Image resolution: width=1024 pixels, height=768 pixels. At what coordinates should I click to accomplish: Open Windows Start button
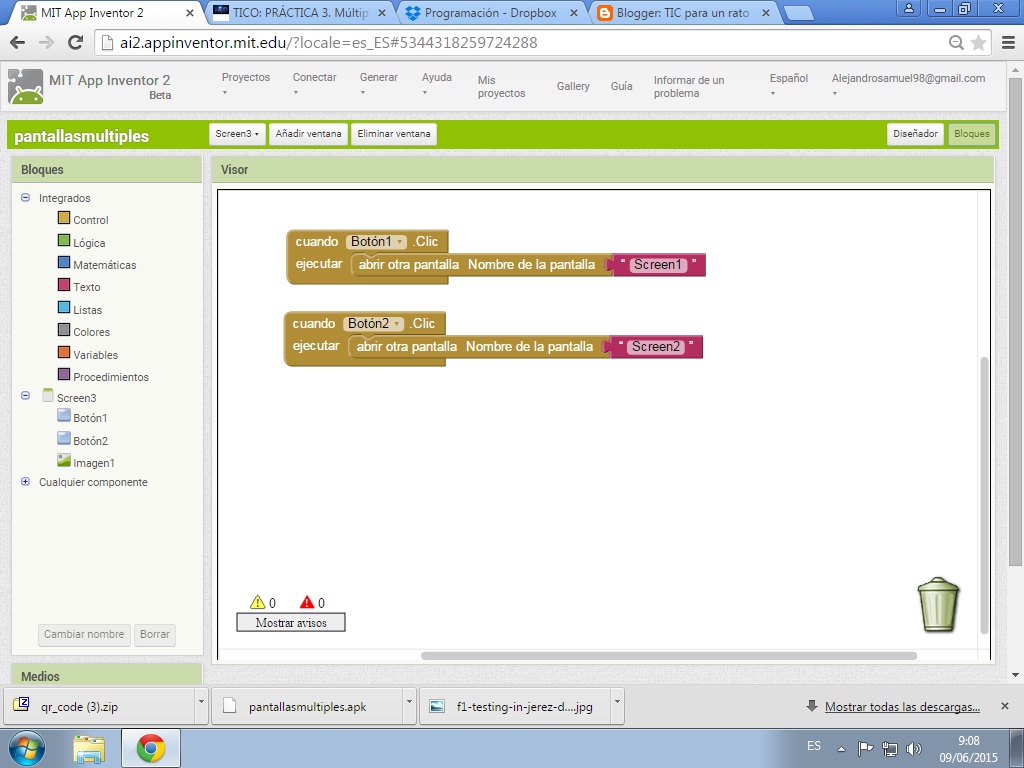pos(27,748)
